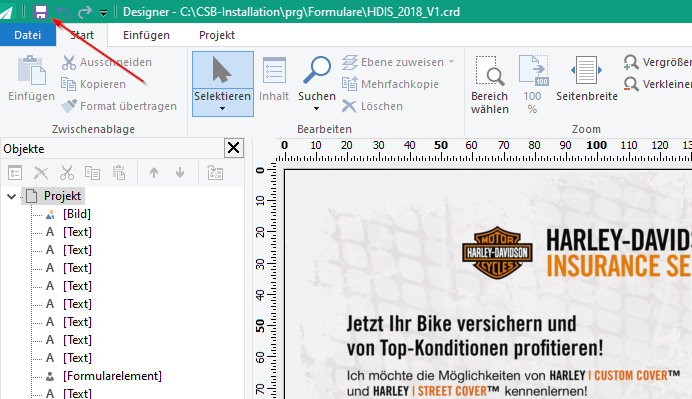The width and height of the screenshot is (692, 399).
Task: Click the horizontal ruler at mark 50
Action: 440,145
